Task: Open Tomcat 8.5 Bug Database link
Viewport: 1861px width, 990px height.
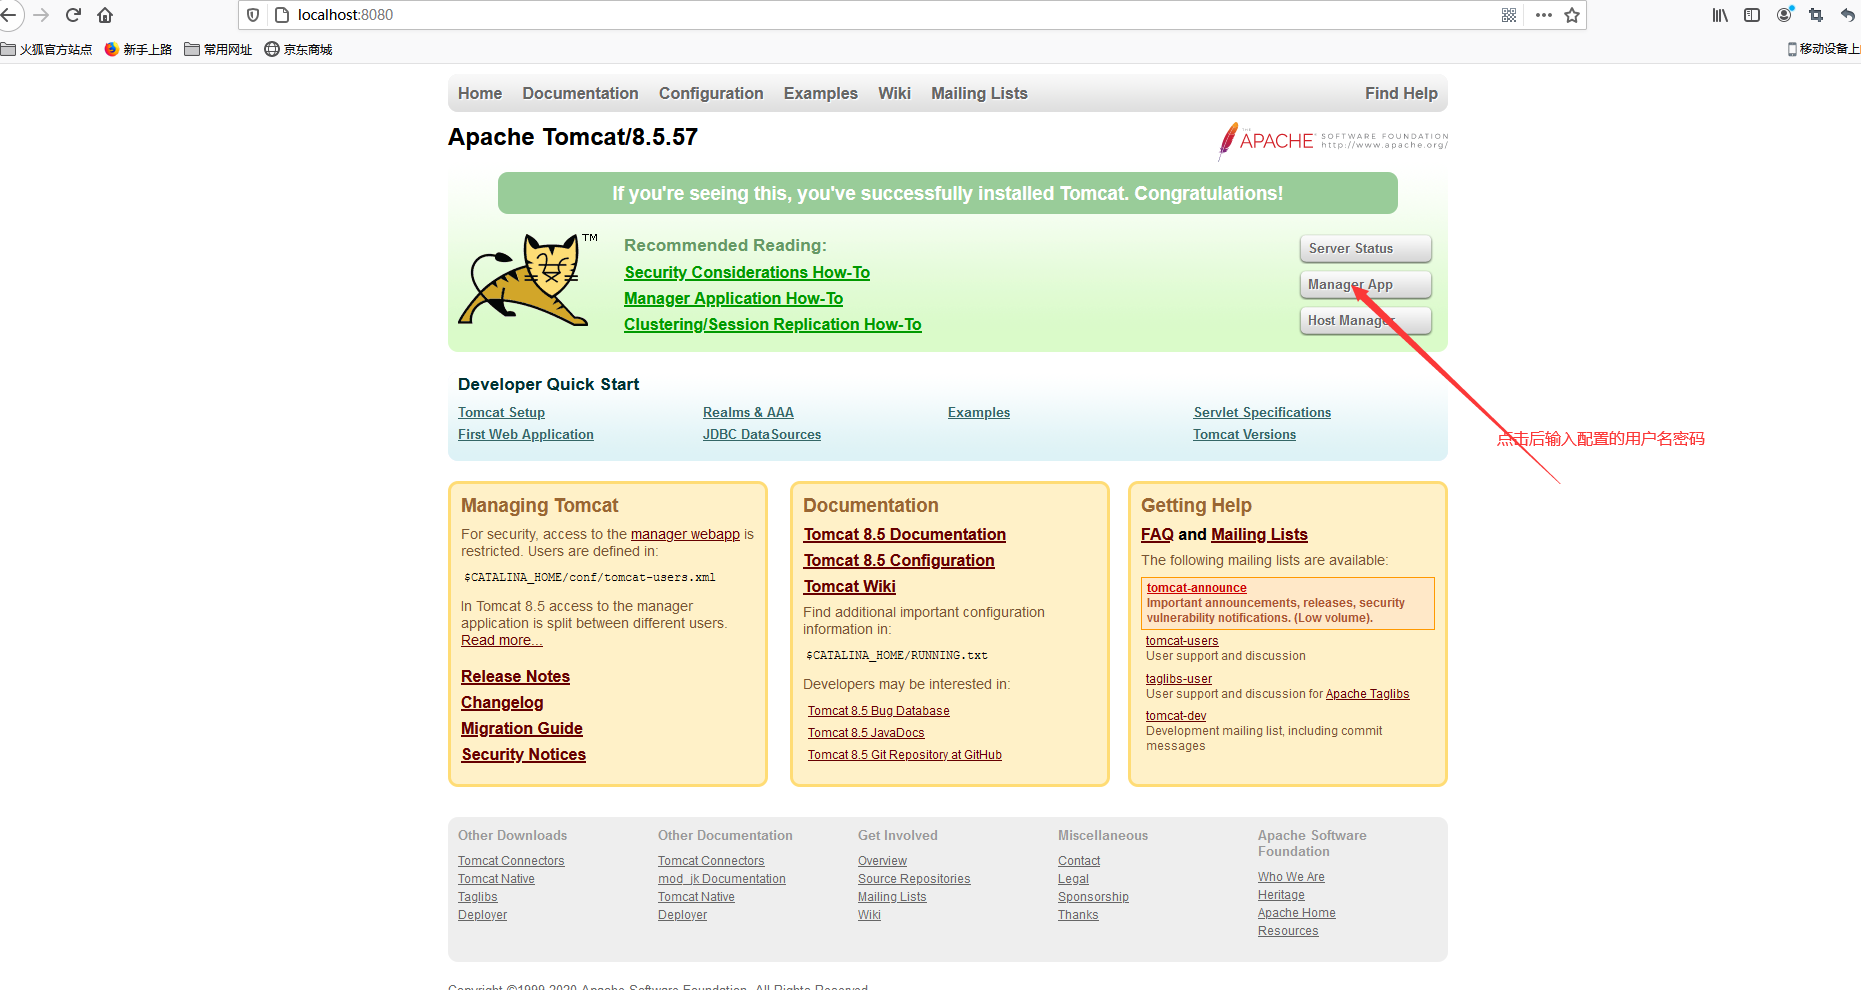Action: pyautogui.click(x=879, y=711)
